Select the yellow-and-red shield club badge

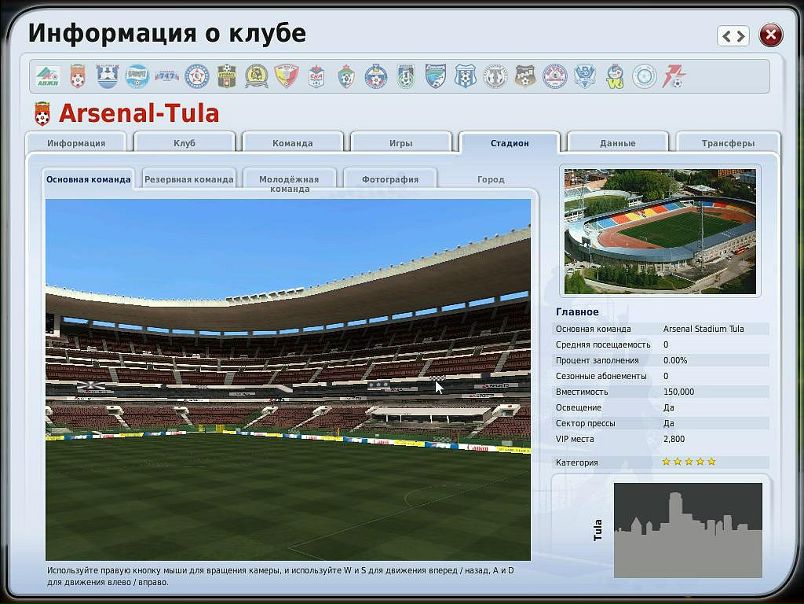[286, 76]
